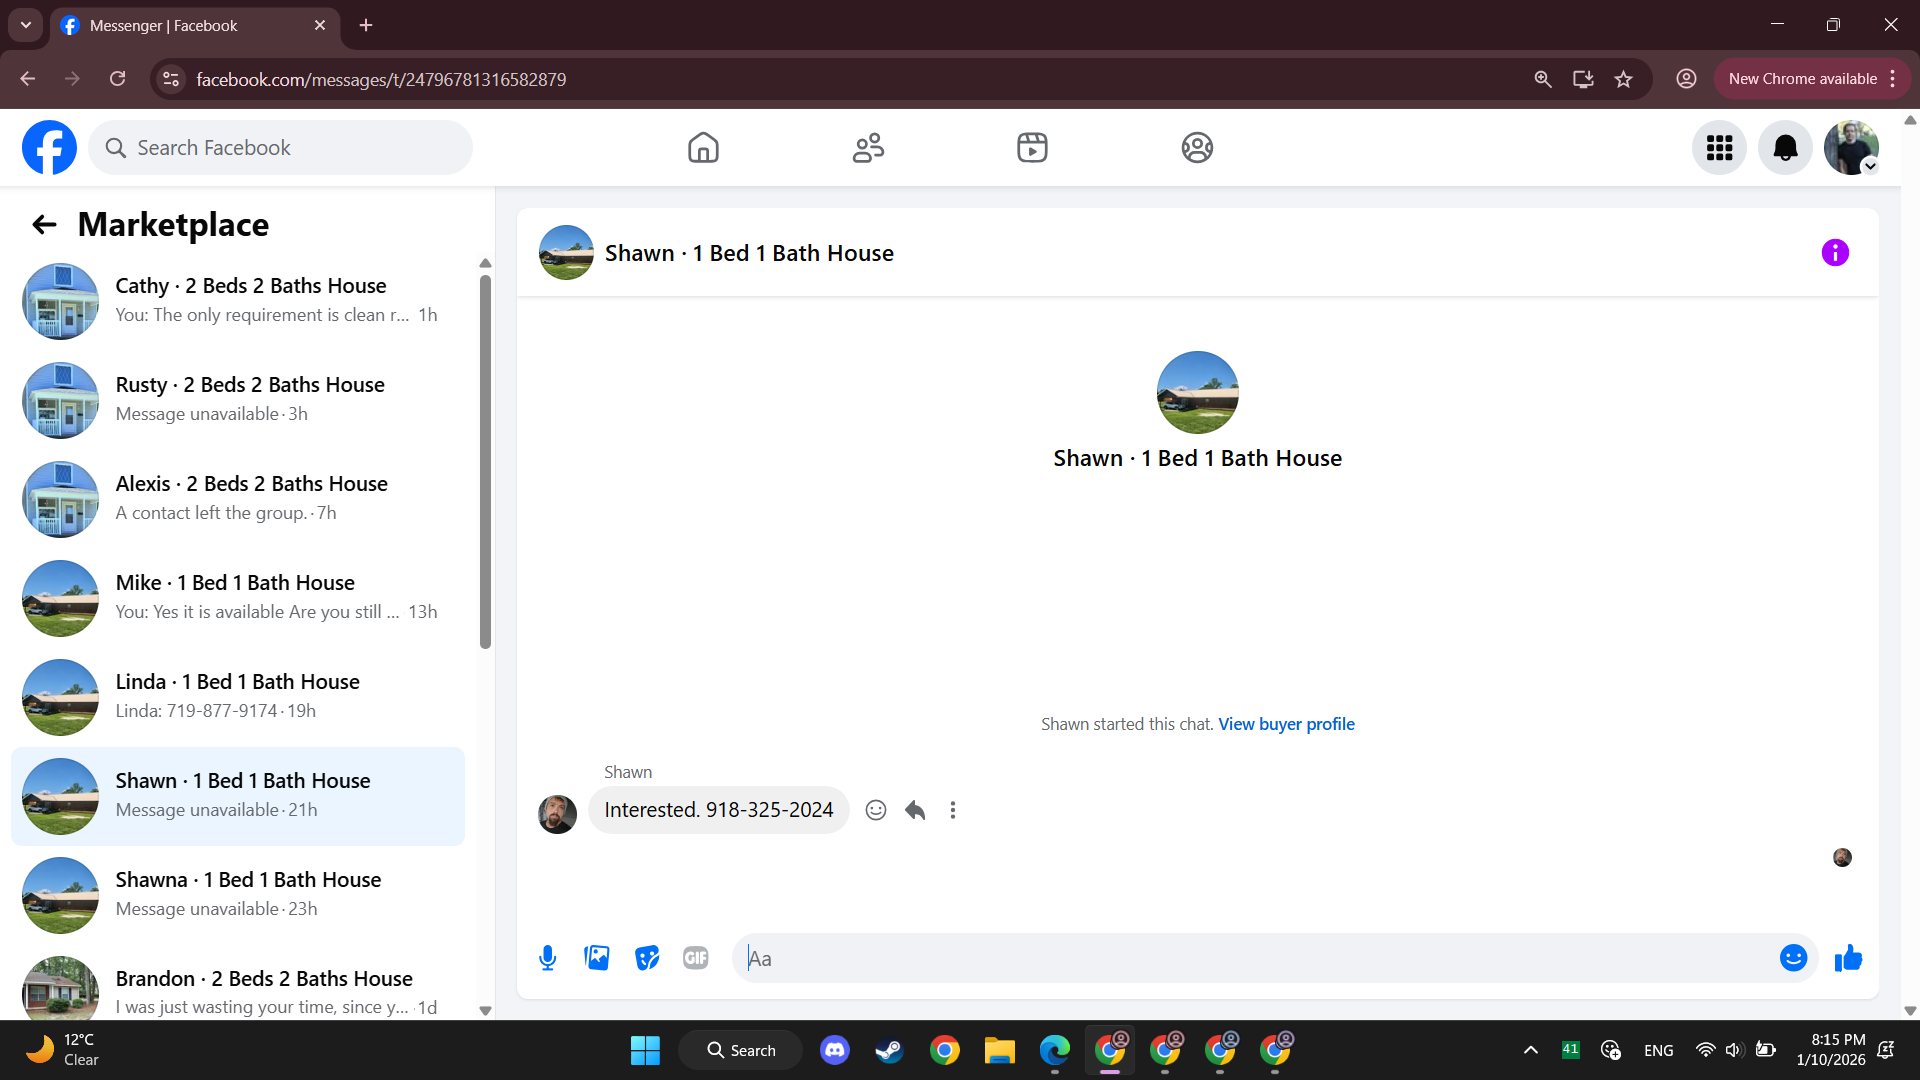This screenshot has height=1080, width=1920.
Task: Open the sticker picker icon
Action: 647,958
